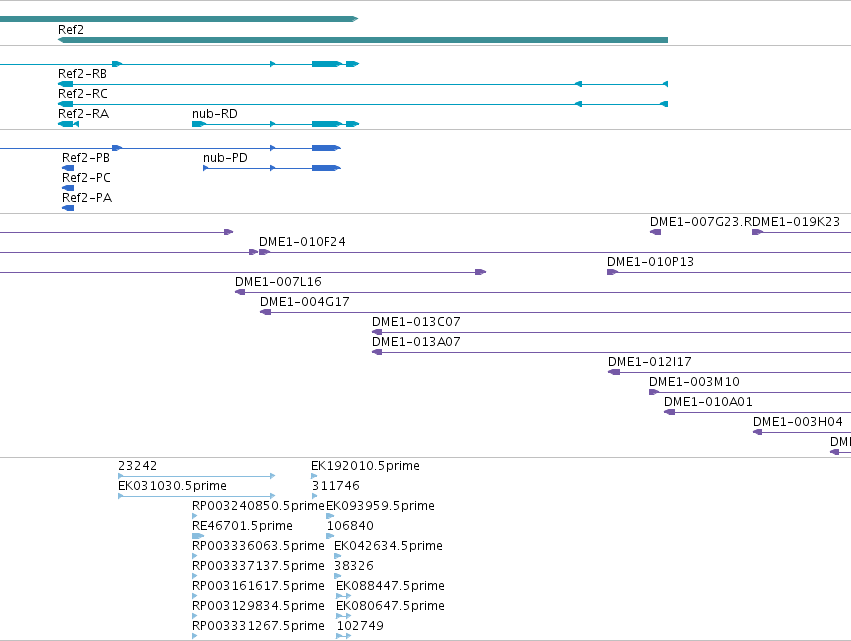Click the nub-RD transcript label
This screenshot has width=851, height=641.
click(215, 114)
